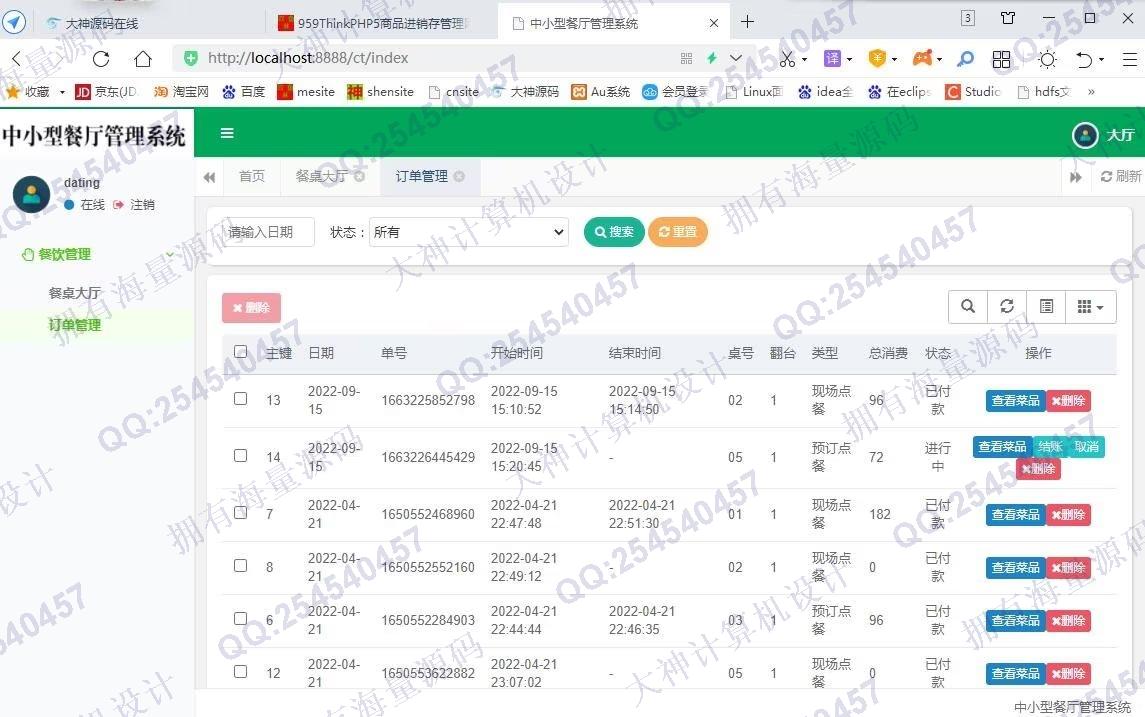Click the browser search magnifier icon
This screenshot has width=1145, height=717.
tap(965, 58)
